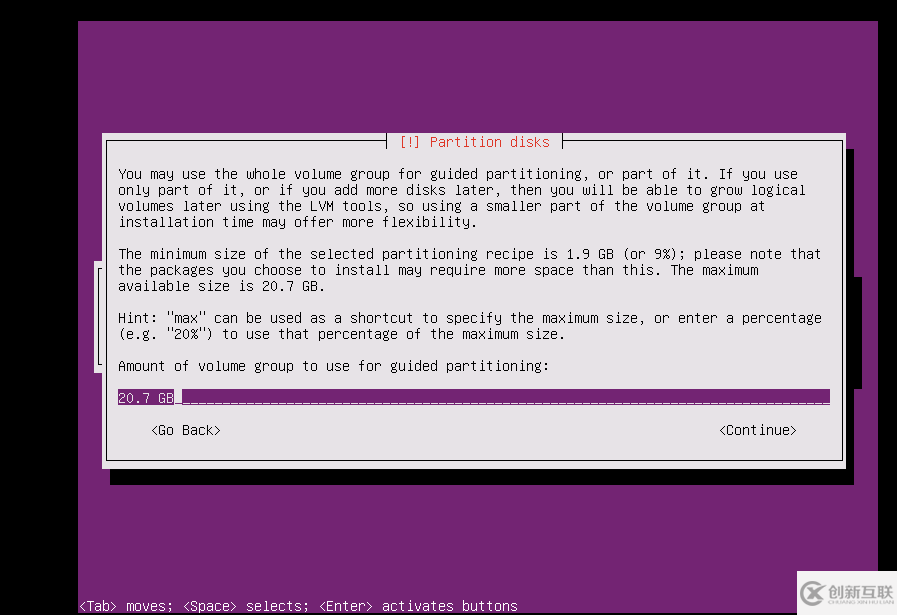
Task: Click the 20.7 GB value to edit it
Action: 145,397
